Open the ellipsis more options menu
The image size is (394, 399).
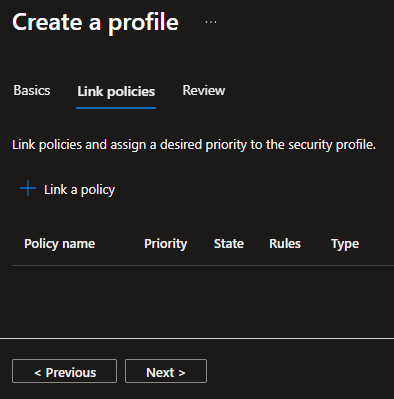point(211,22)
